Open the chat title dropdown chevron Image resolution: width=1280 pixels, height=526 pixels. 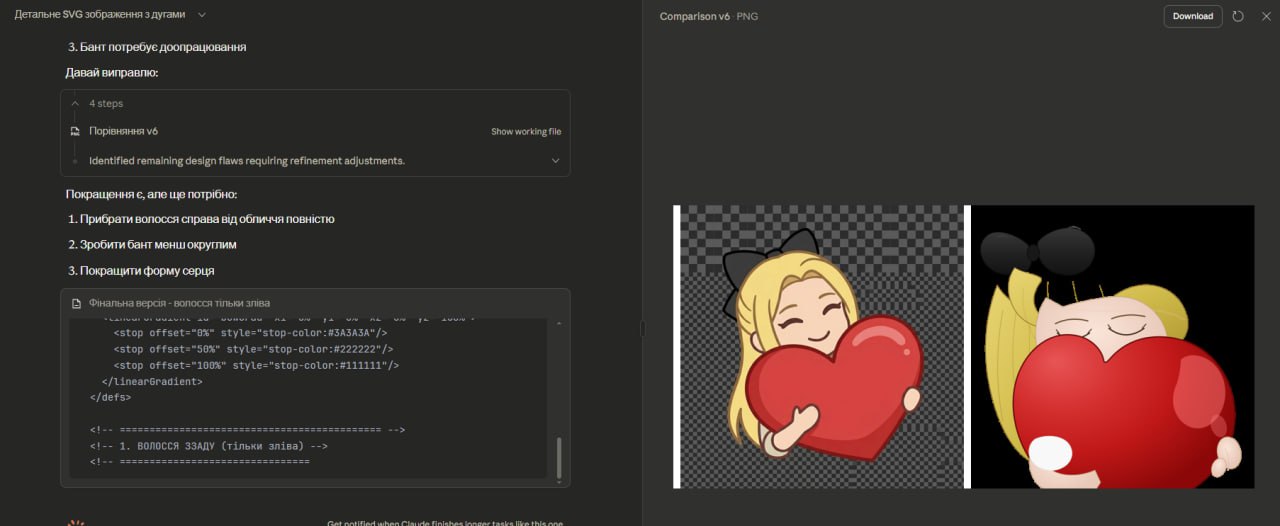click(202, 15)
